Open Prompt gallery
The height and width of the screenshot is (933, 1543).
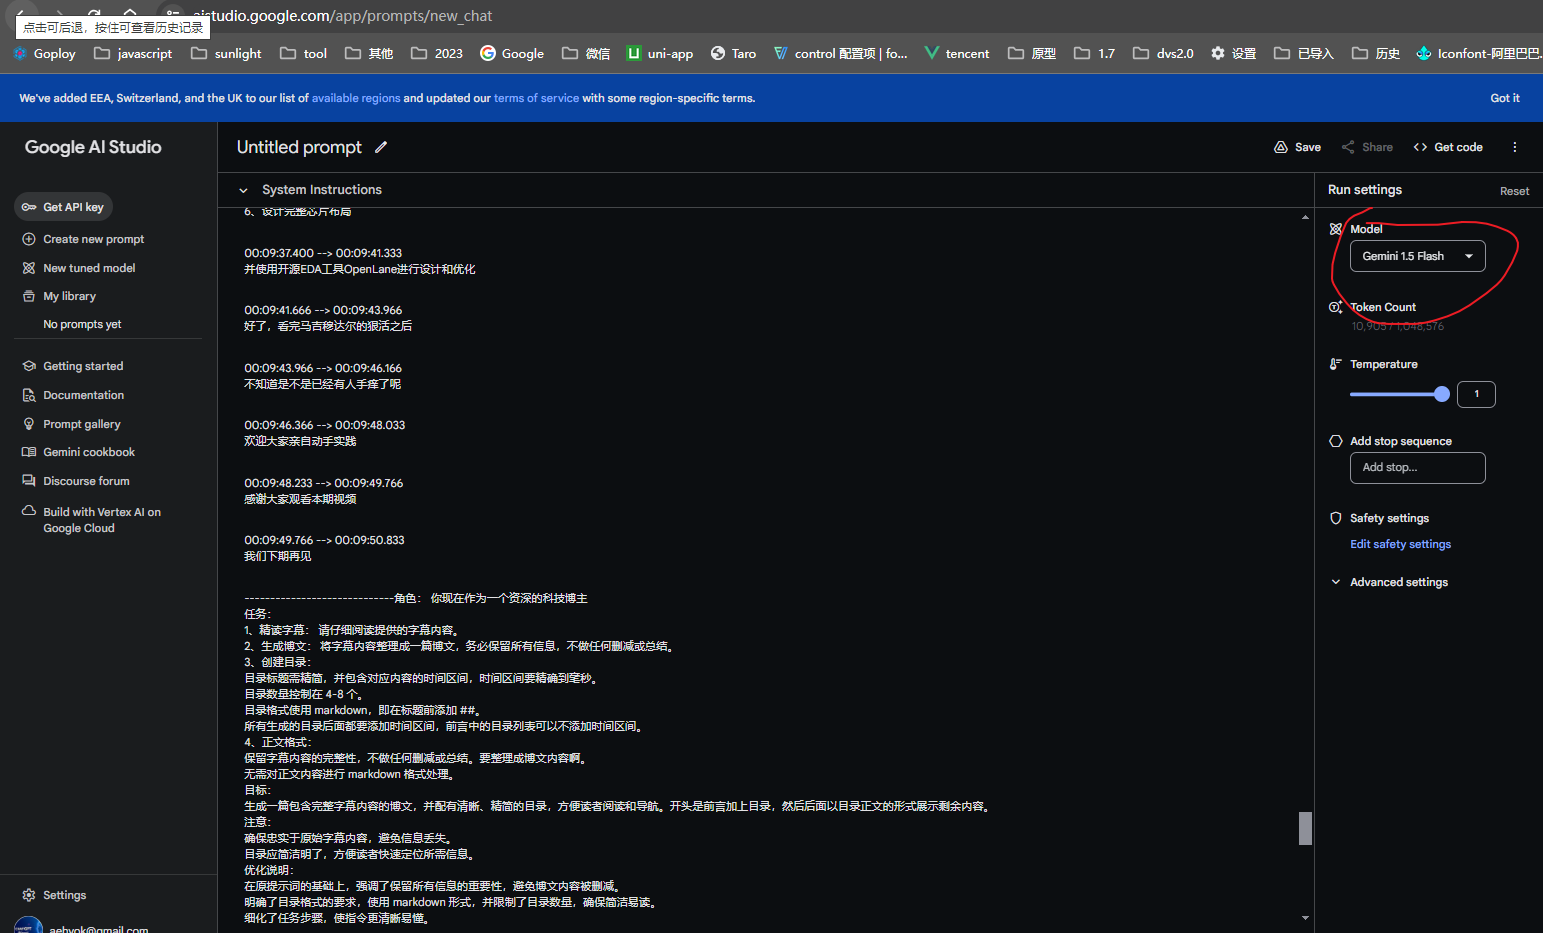pos(72,424)
